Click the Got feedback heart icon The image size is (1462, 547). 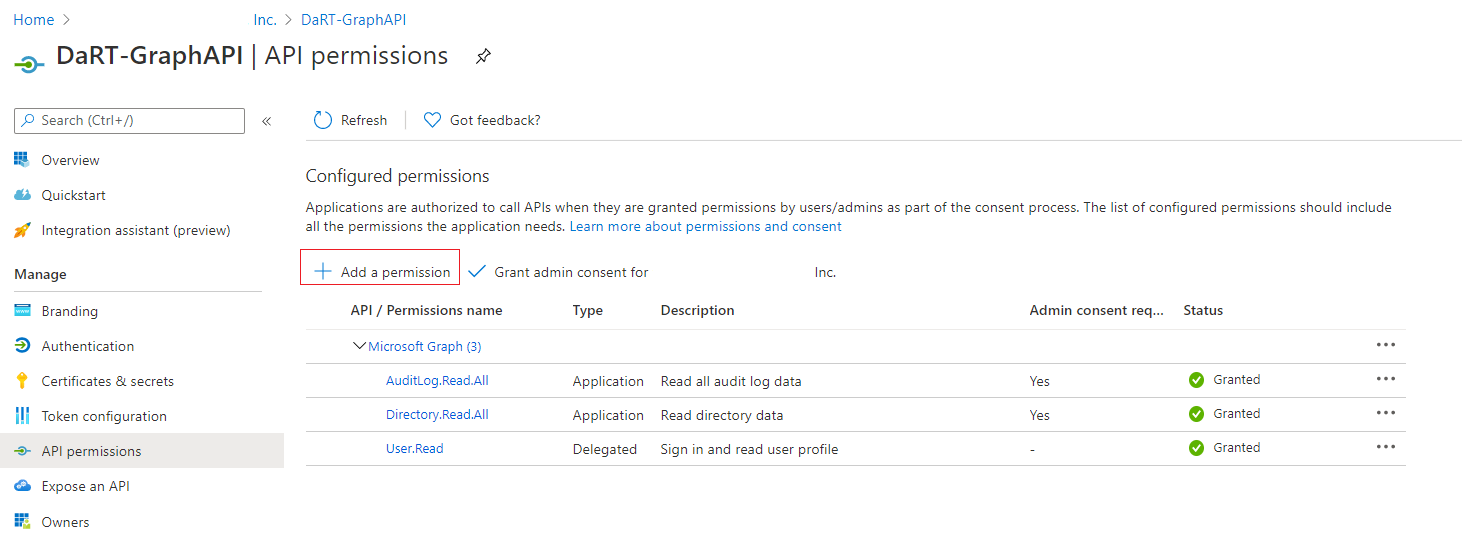(432, 120)
